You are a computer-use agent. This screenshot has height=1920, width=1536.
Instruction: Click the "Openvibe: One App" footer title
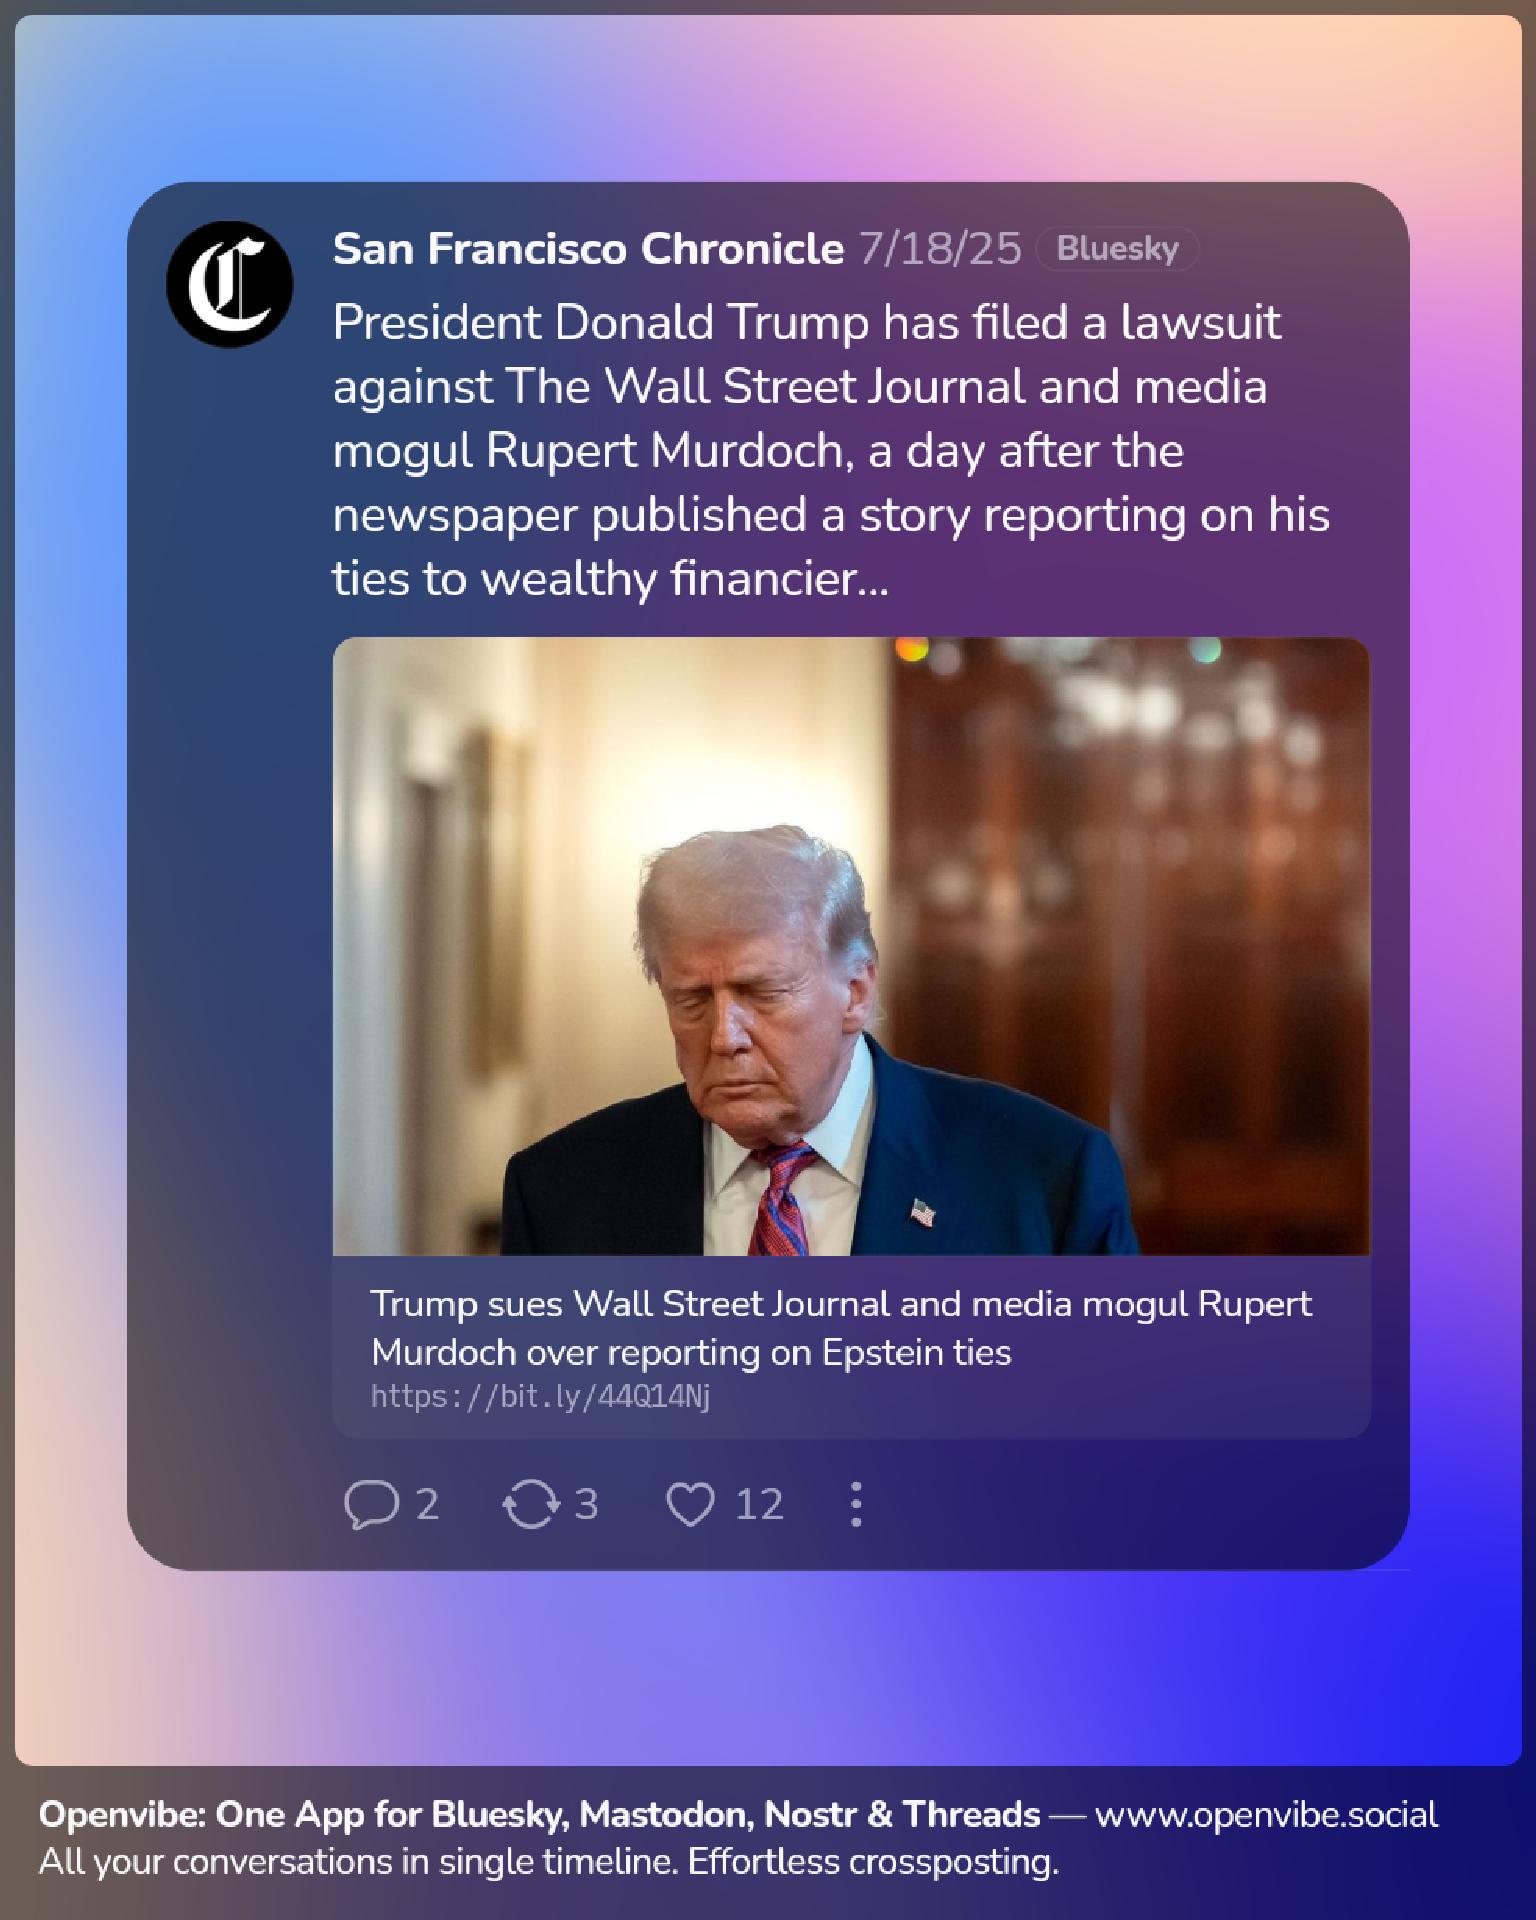click(540, 1814)
